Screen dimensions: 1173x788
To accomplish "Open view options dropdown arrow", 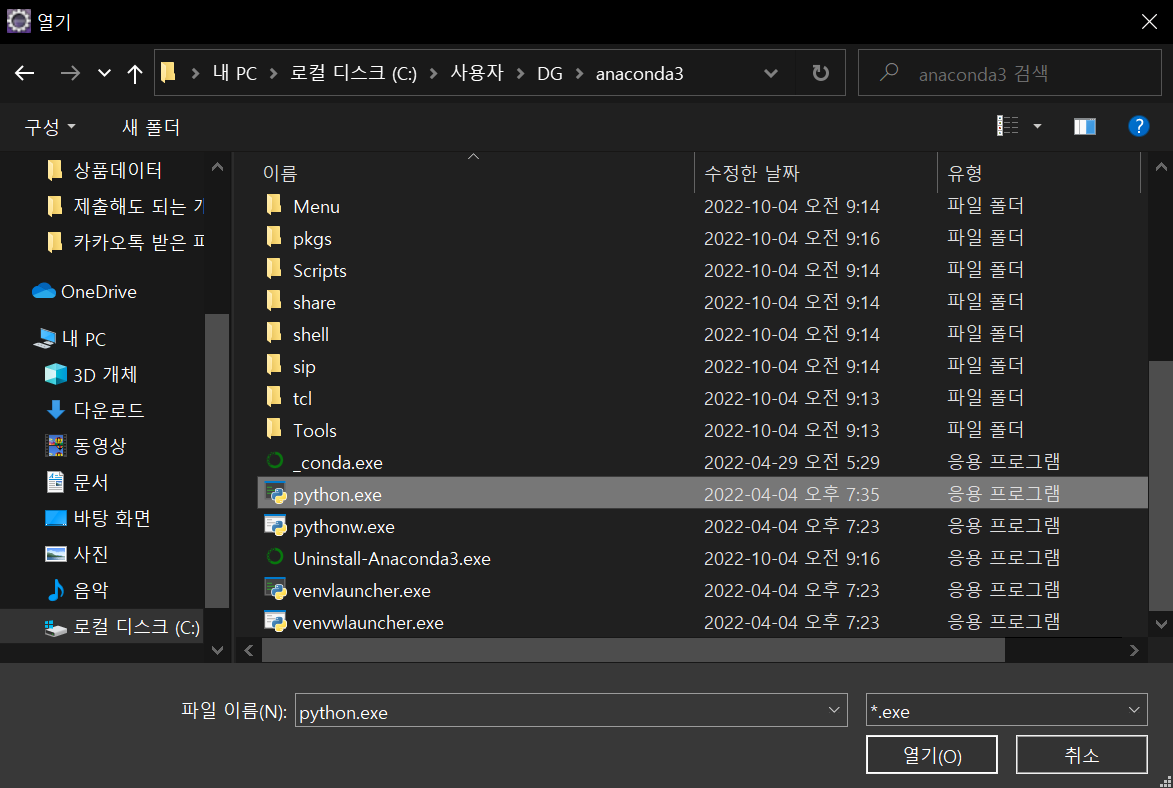I will (1037, 126).
